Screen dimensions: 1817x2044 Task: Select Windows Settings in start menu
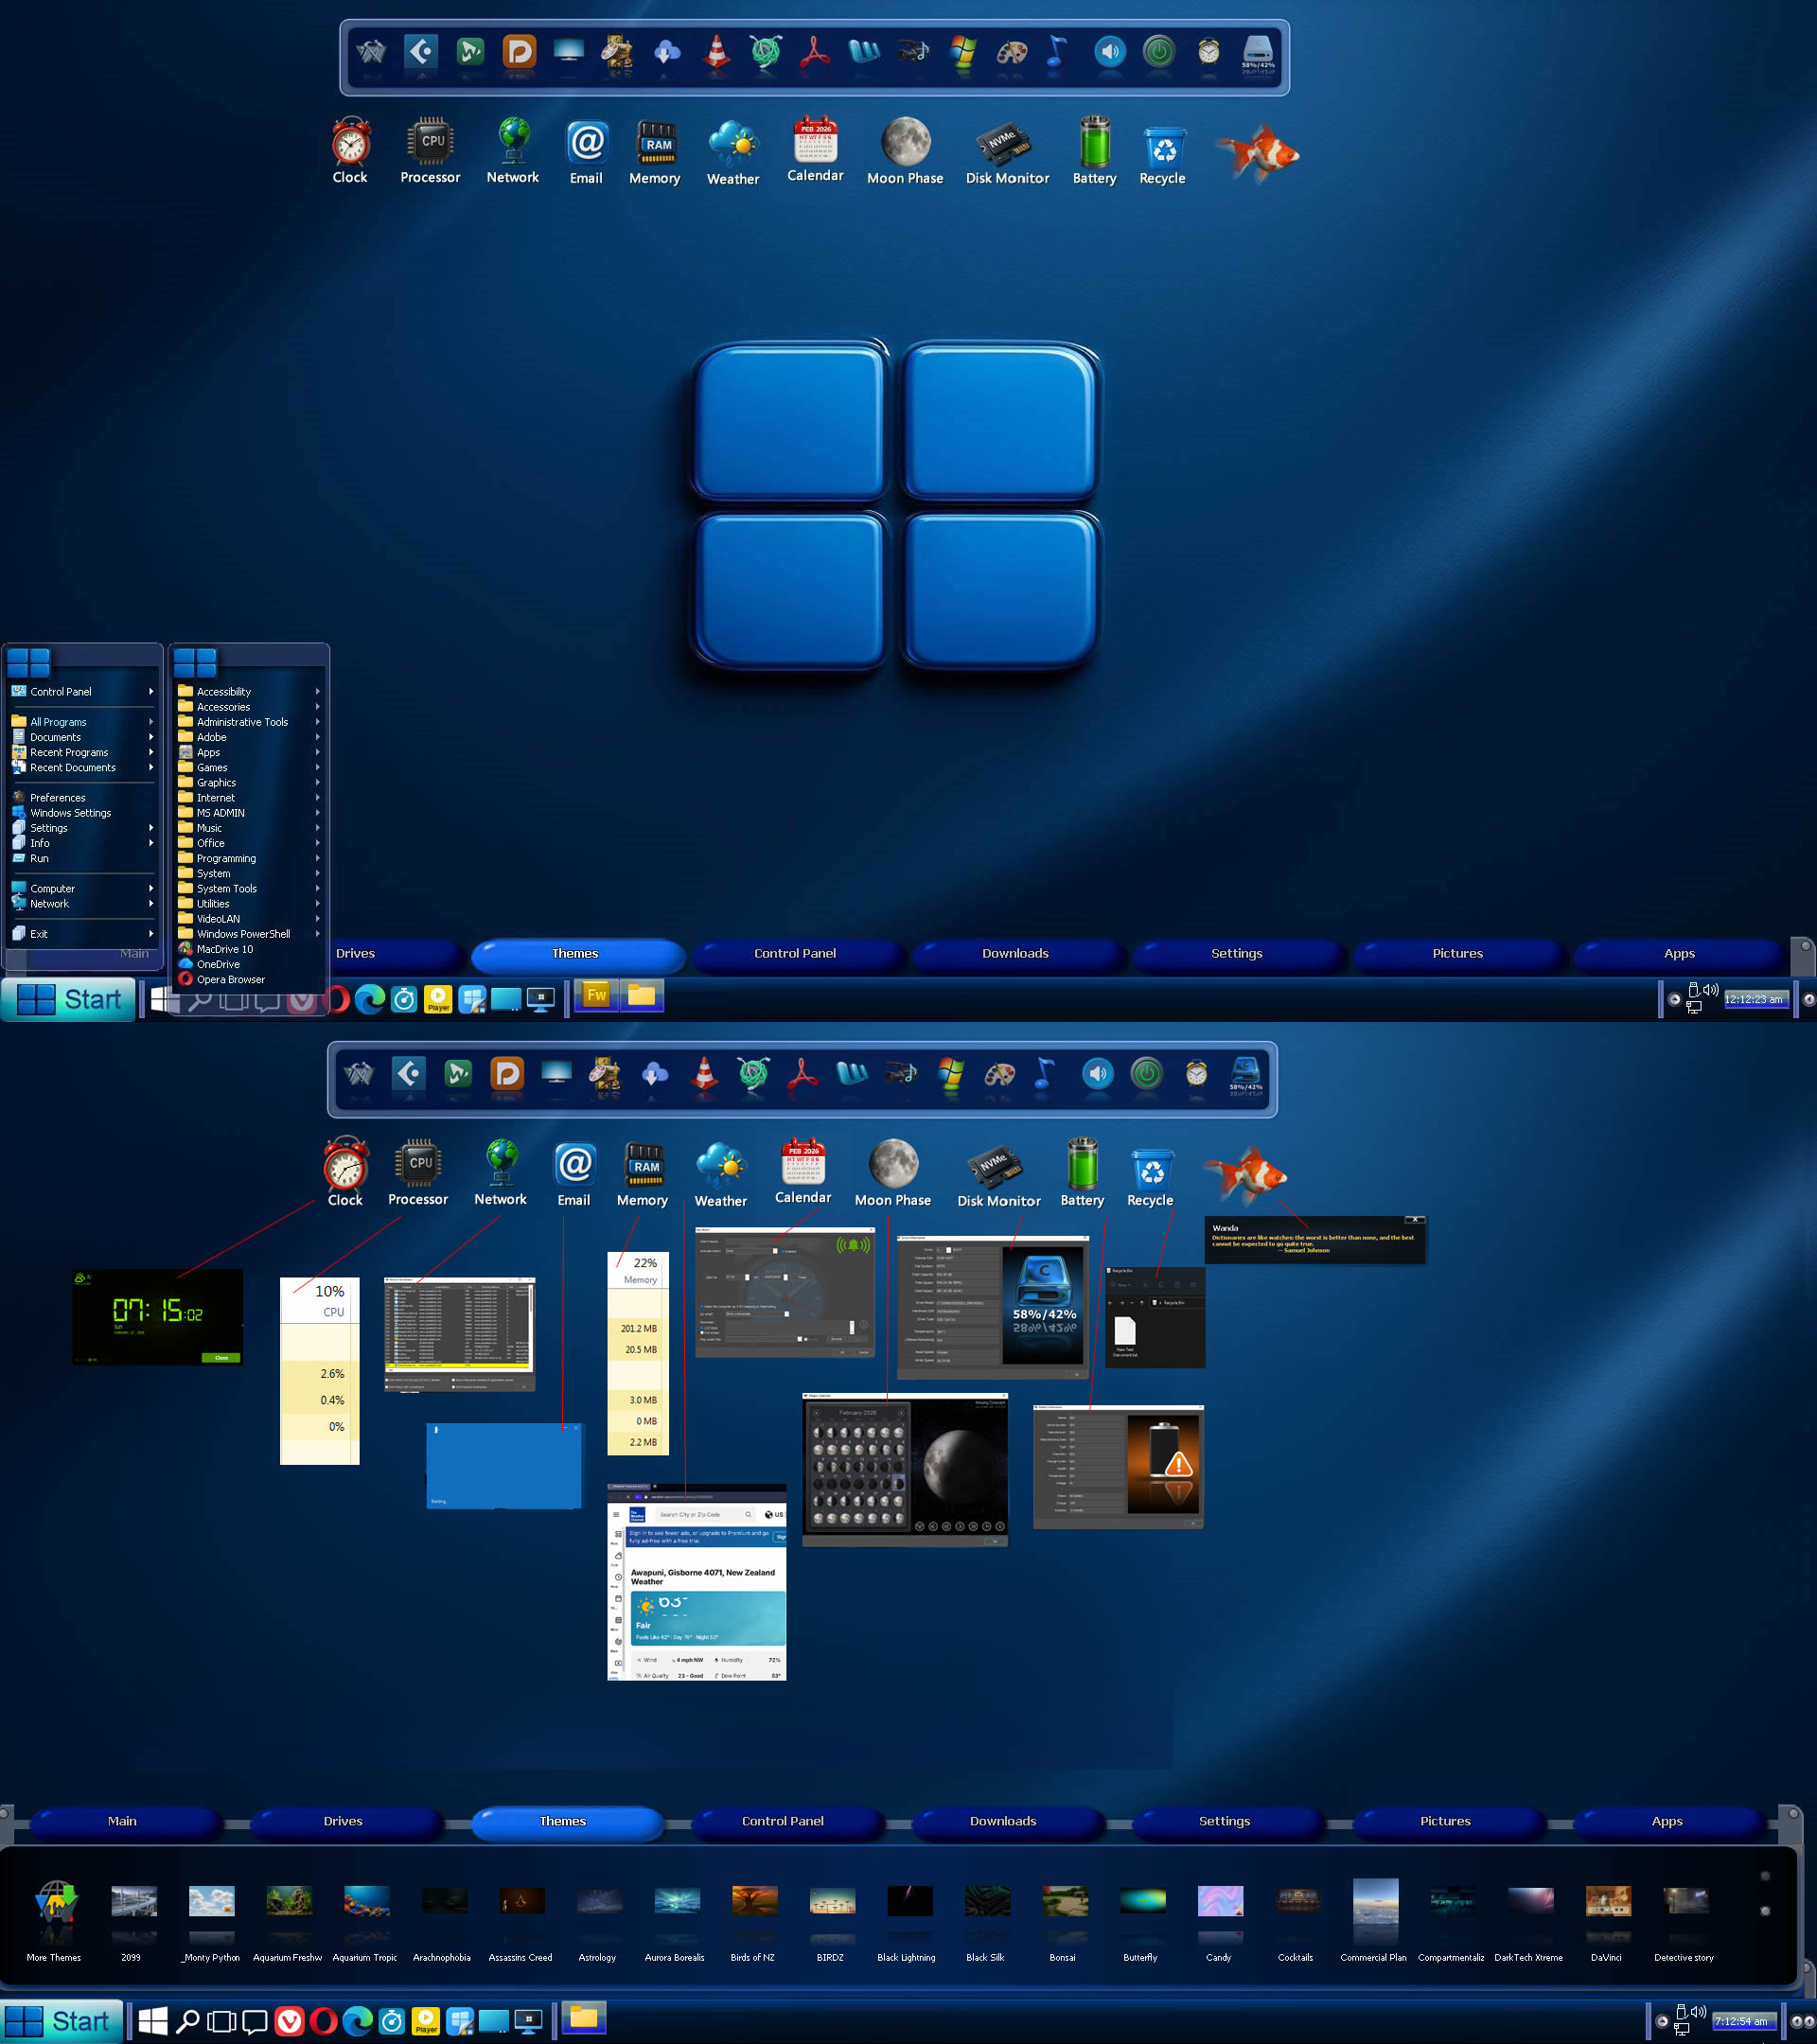point(70,813)
